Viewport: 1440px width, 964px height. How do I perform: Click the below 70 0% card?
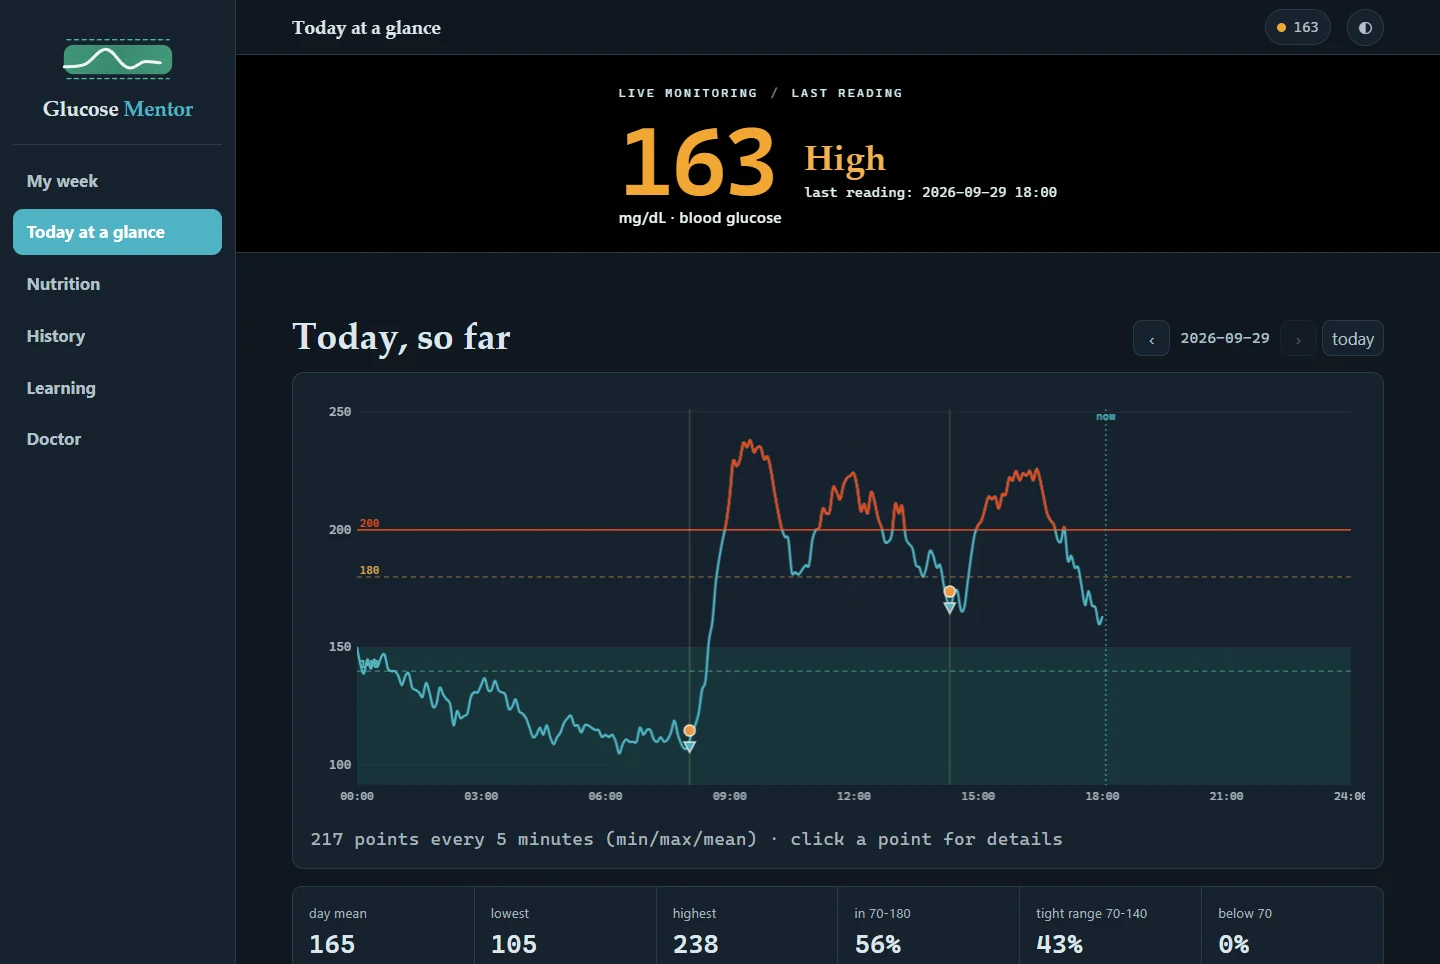(x=1292, y=926)
